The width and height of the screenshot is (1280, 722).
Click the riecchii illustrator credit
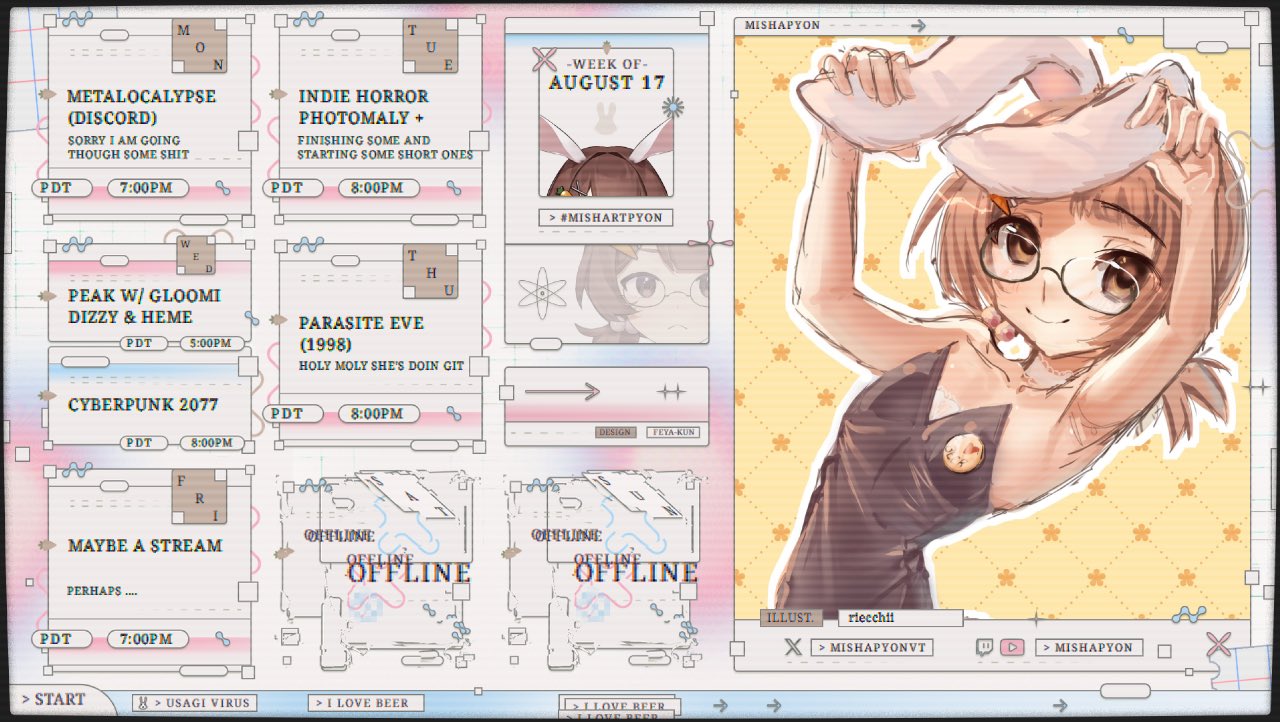[900, 618]
